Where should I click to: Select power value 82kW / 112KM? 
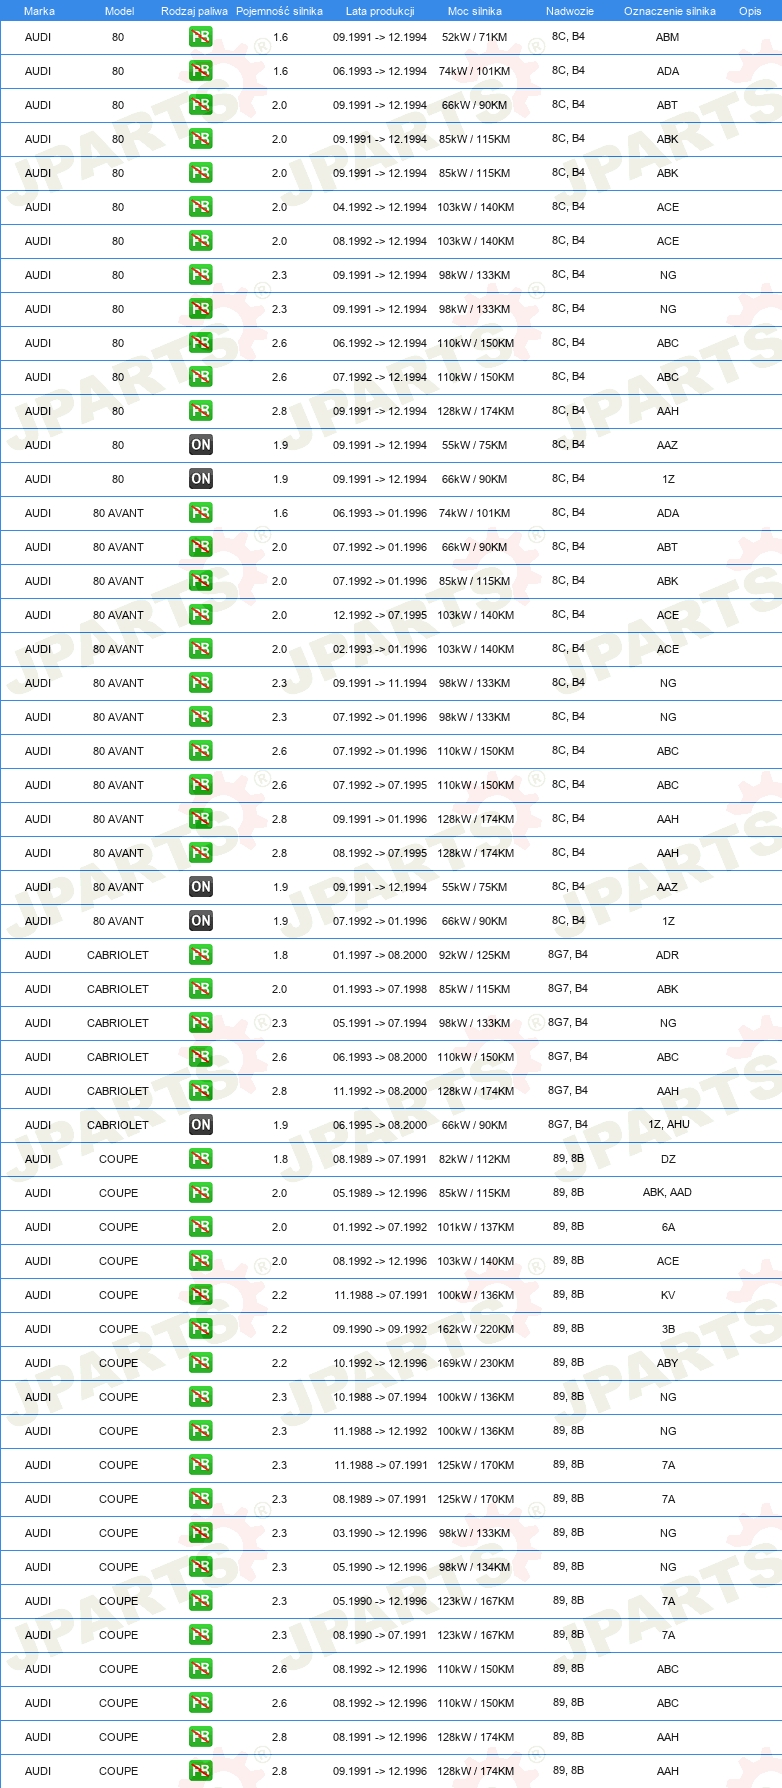click(475, 1159)
